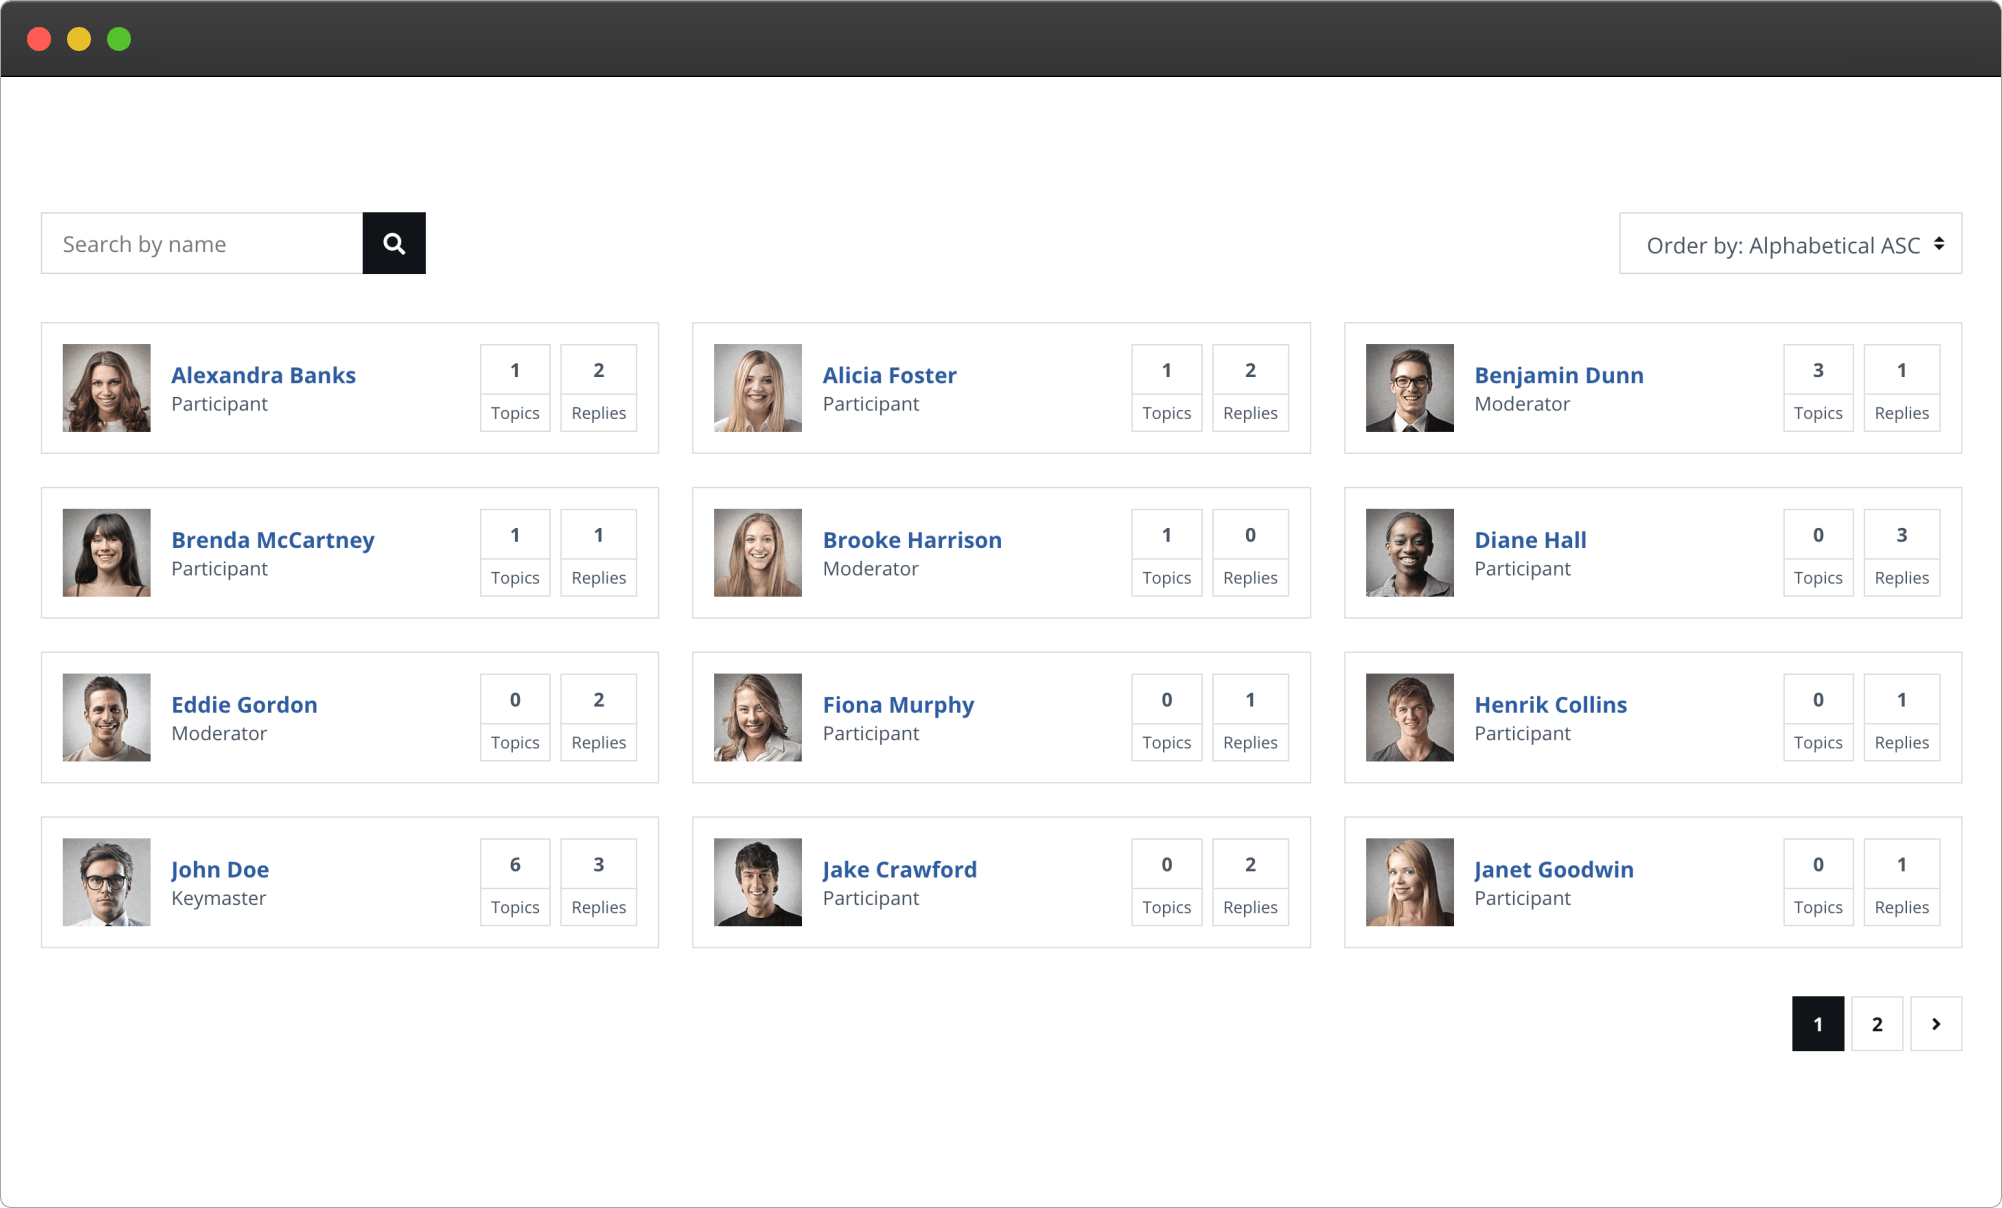Click John Doe's 6 Topics counter
This screenshot has height=1208, width=2002.
(x=515, y=882)
